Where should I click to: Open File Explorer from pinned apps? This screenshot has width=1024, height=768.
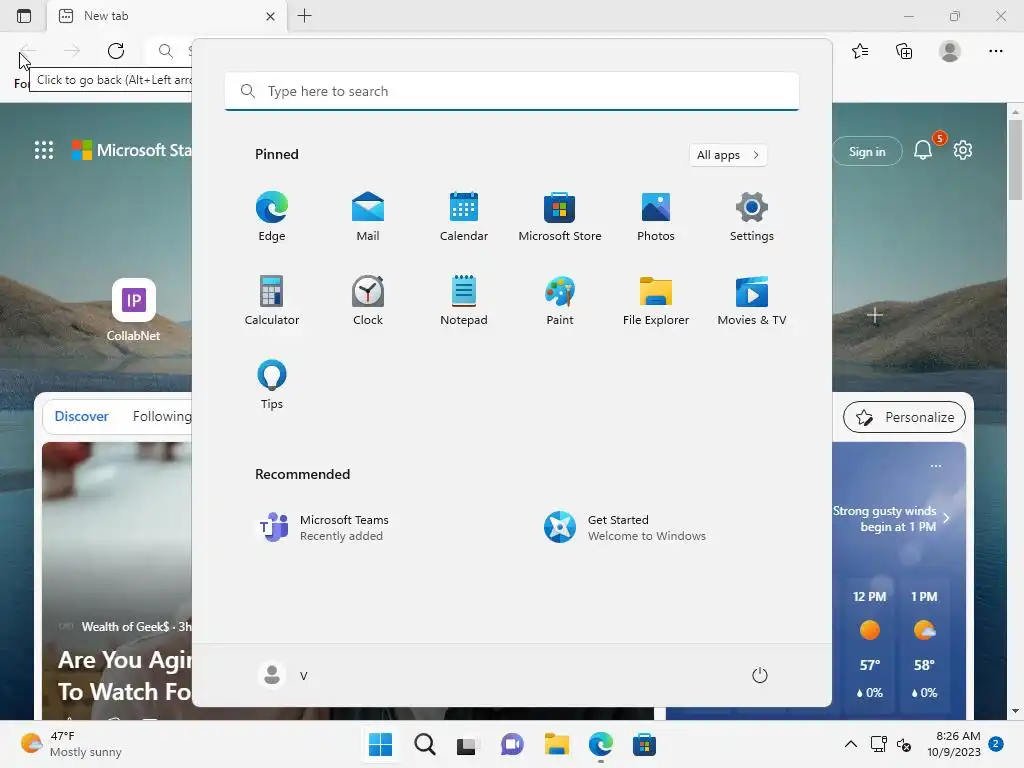pos(656,300)
